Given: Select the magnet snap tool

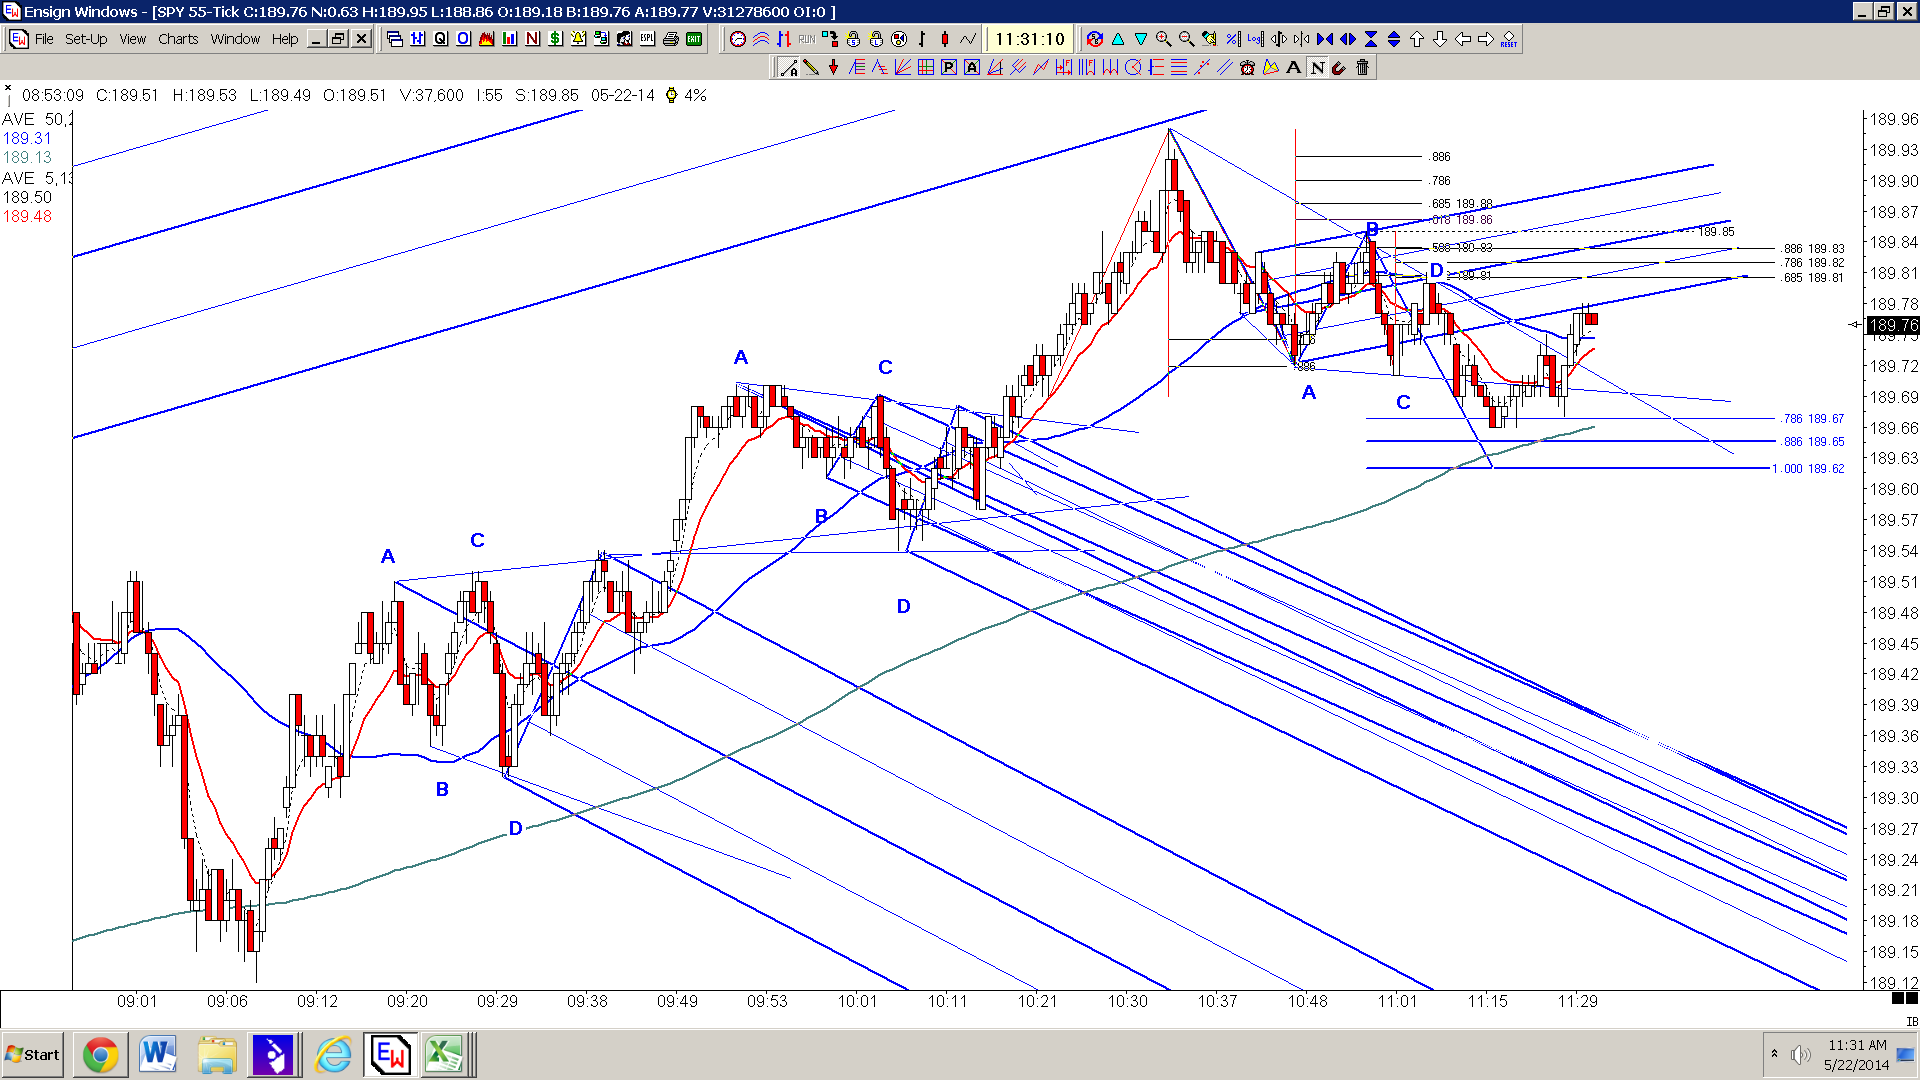Looking at the screenshot, I should coord(1339,67).
